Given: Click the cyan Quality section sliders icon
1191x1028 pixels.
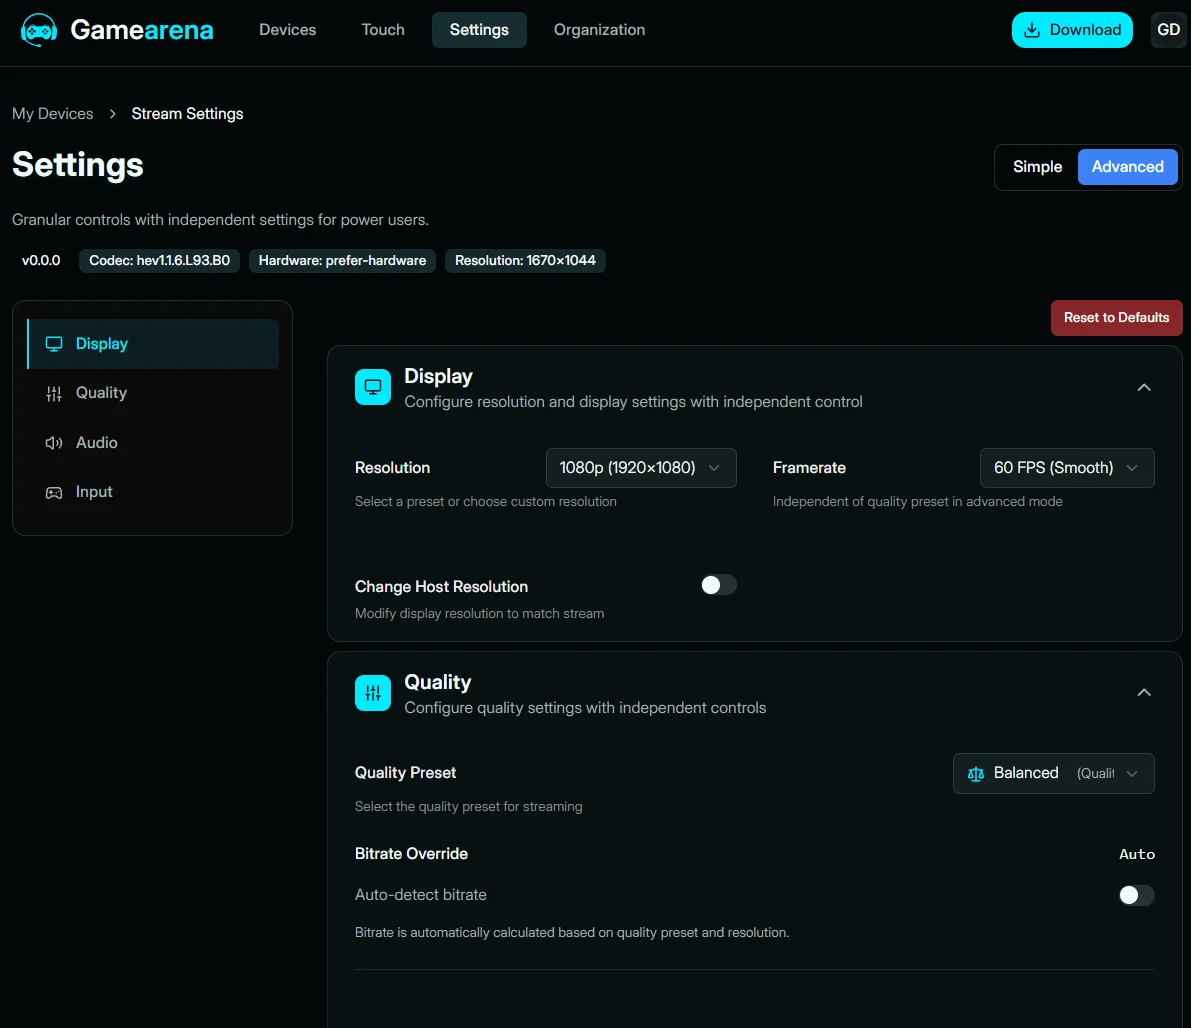Looking at the screenshot, I should click(373, 693).
